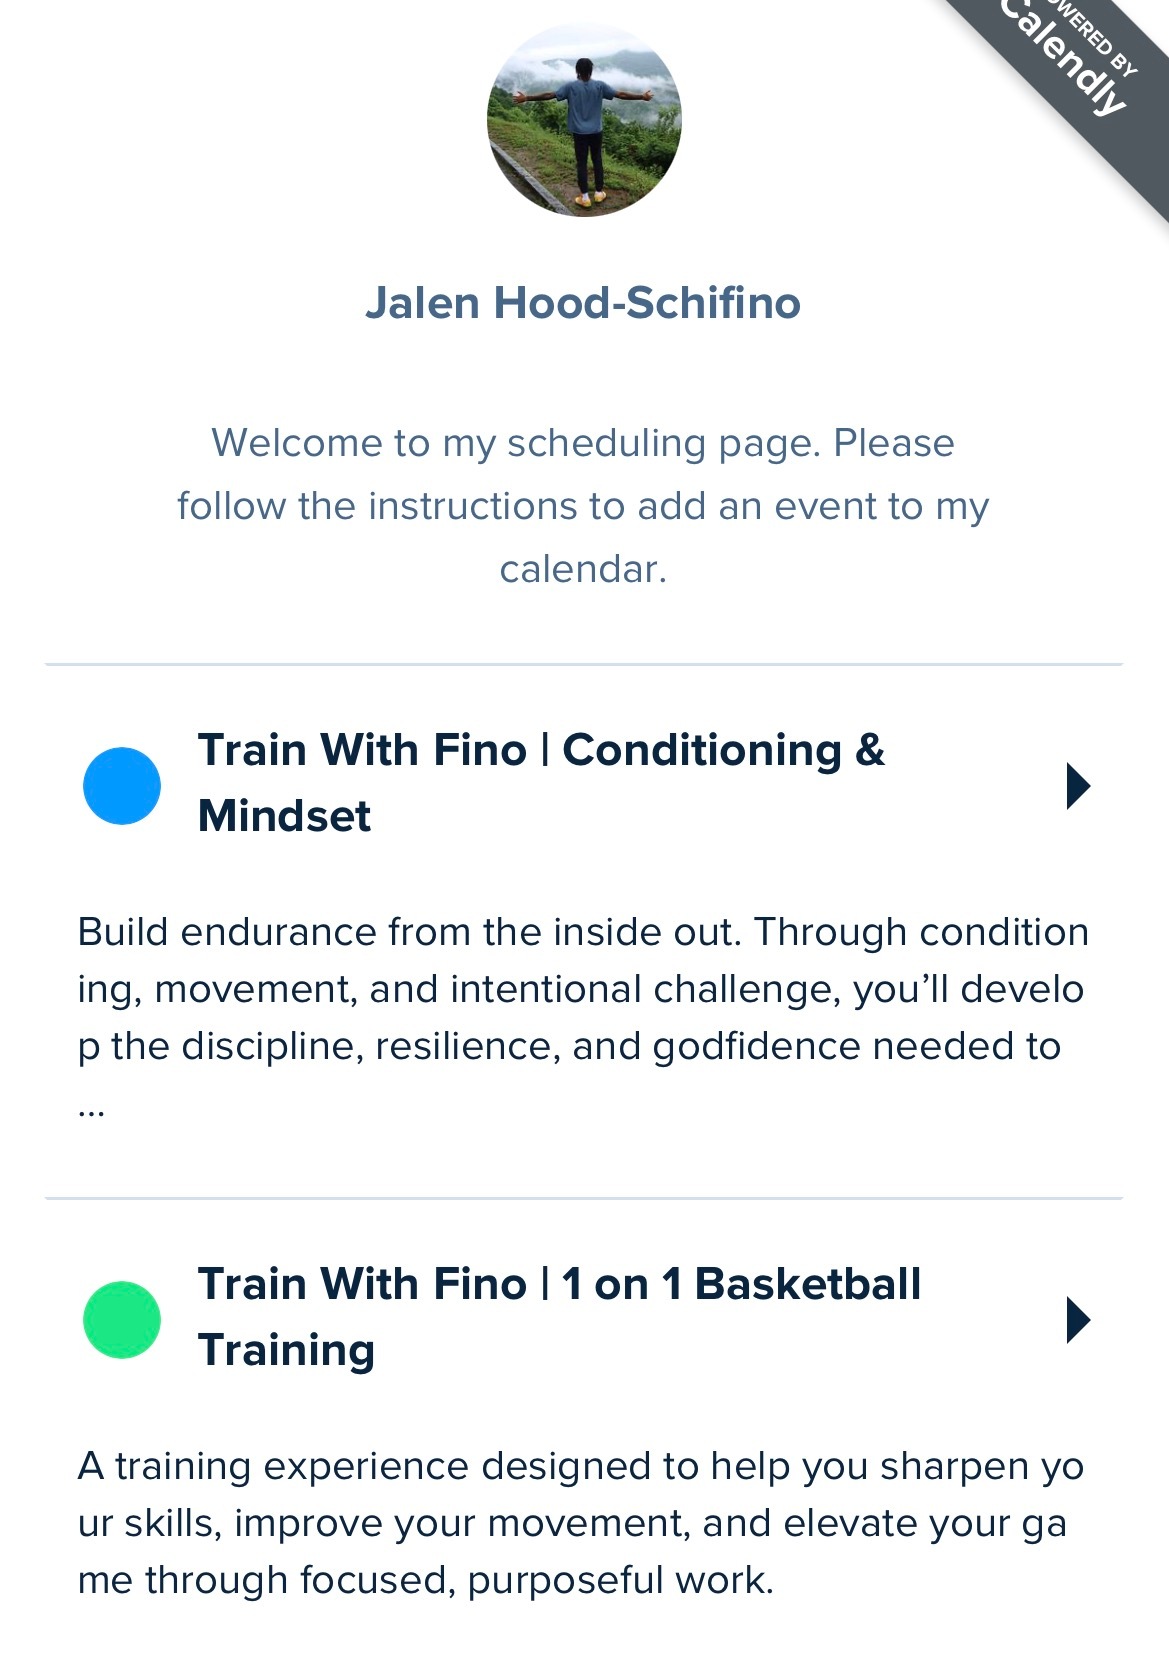Click 'me through focused, purposeful work' line

pyautogui.click(x=425, y=1580)
